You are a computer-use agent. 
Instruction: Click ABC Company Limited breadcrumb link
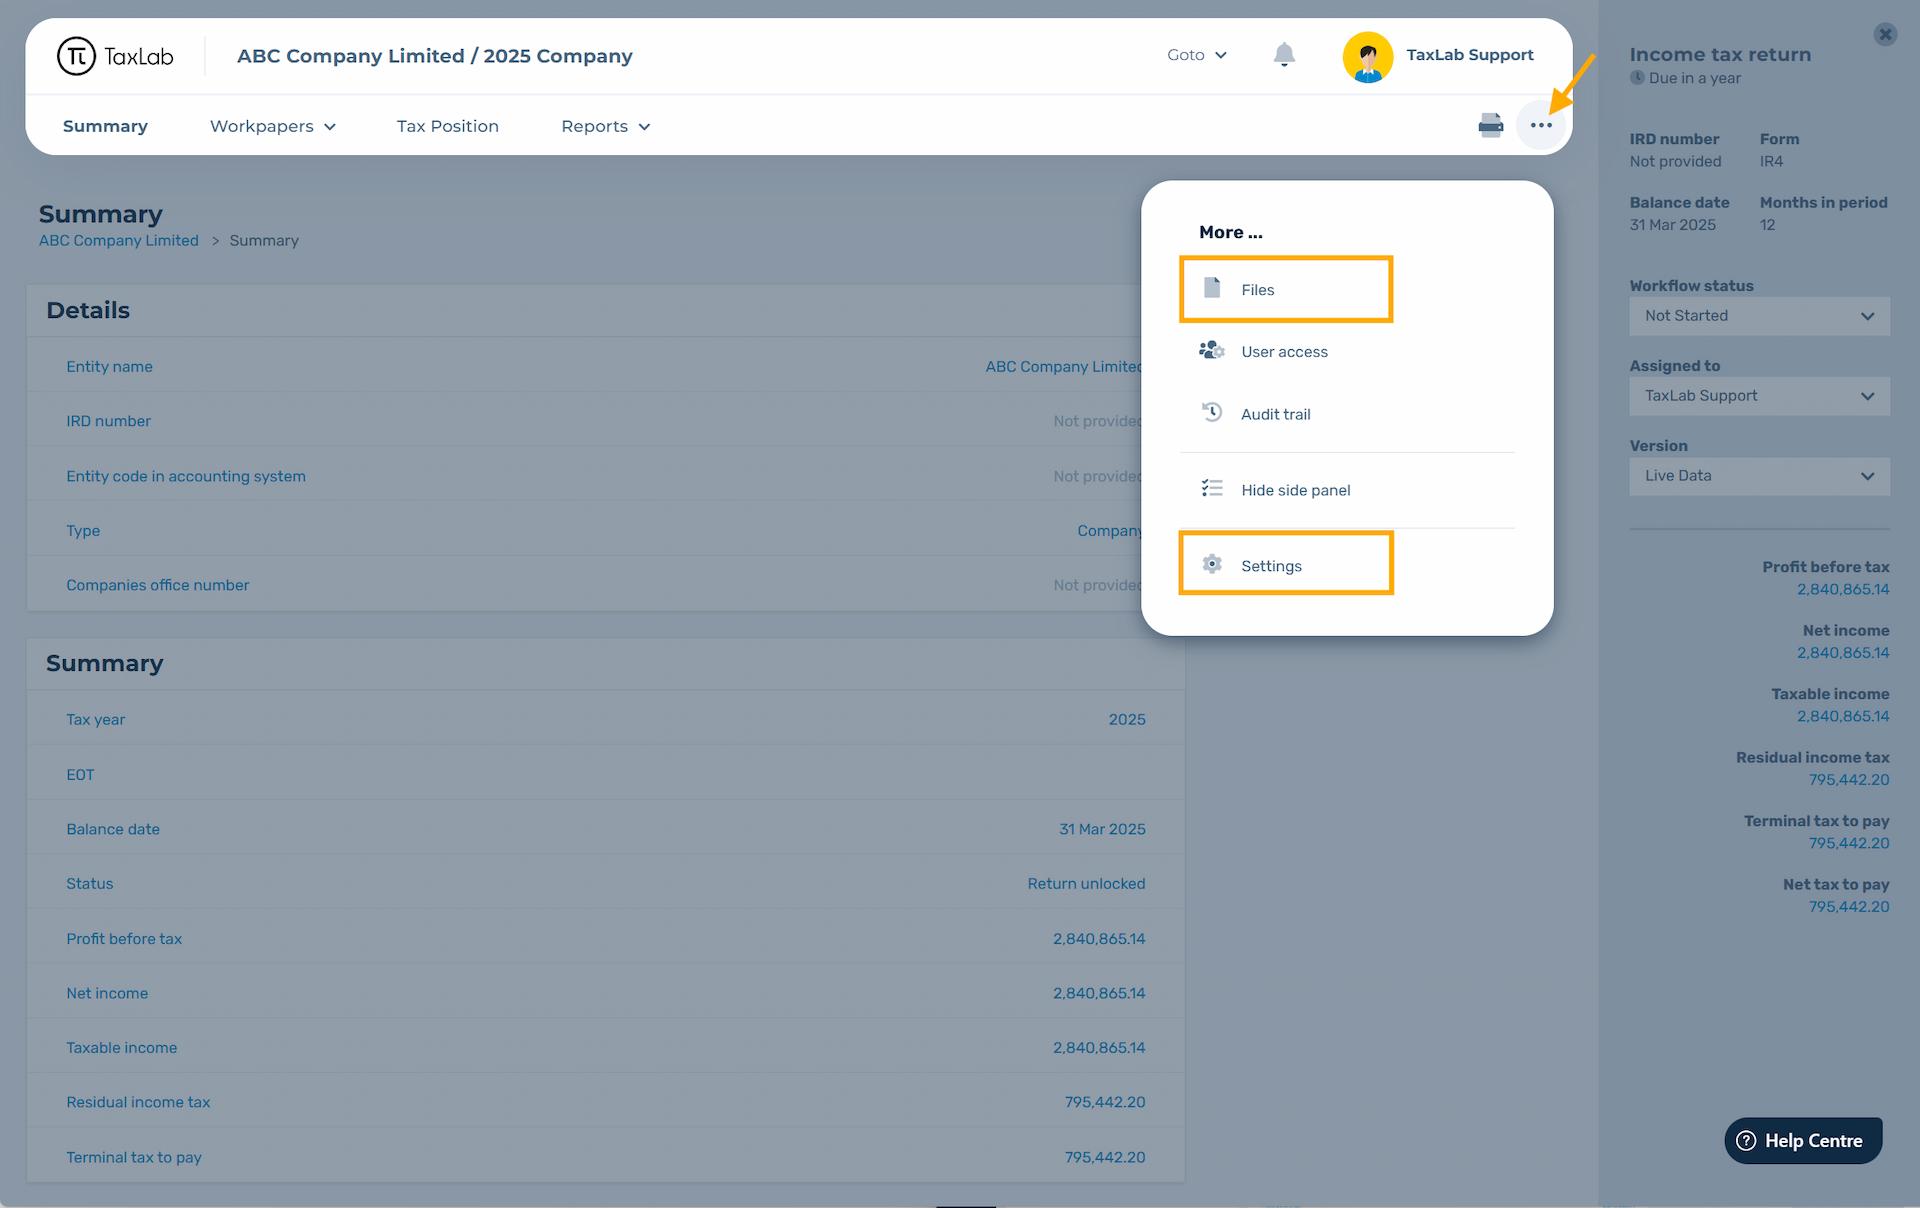(118, 240)
